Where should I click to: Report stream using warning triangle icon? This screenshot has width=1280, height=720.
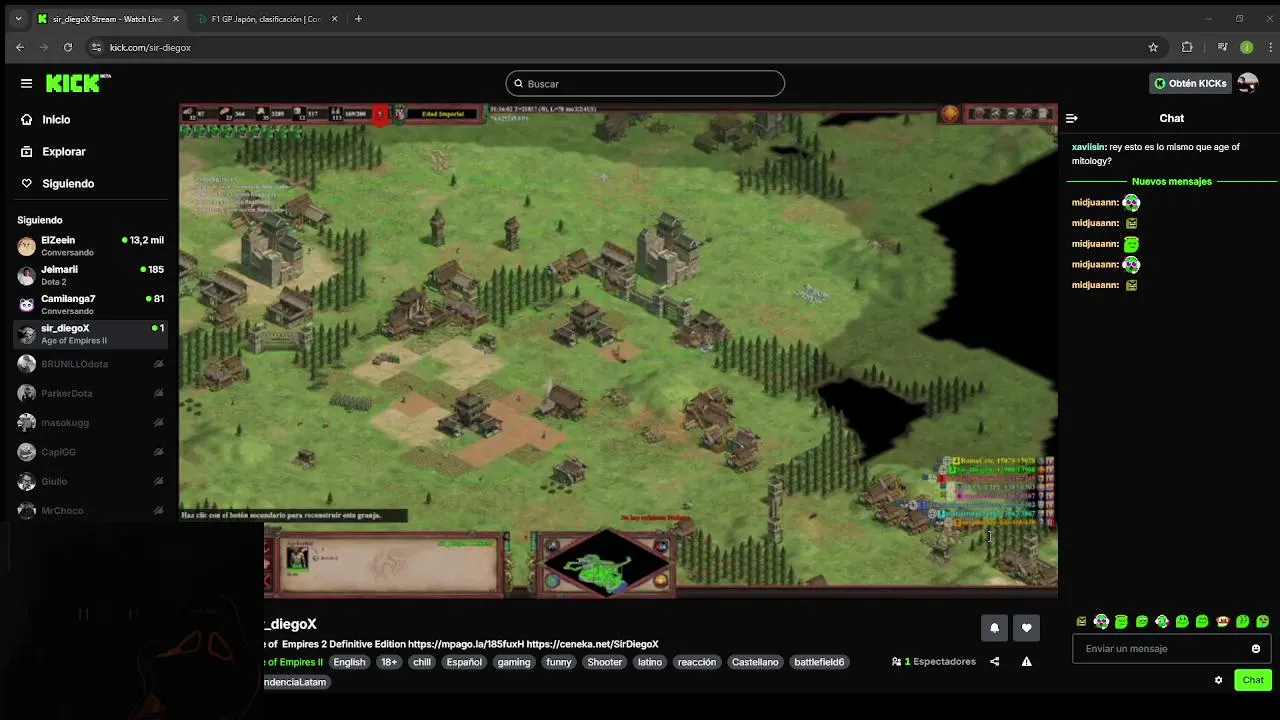tap(1026, 661)
